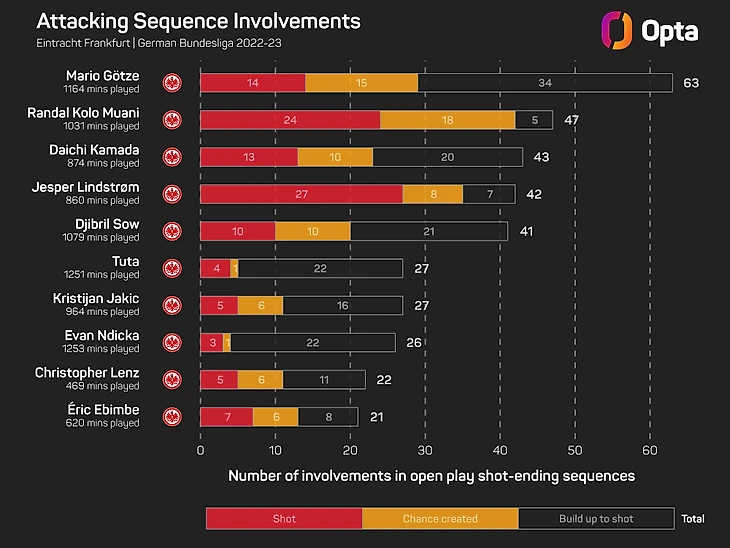Click the club crest beside Evan Ndicka

(x=171, y=342)
